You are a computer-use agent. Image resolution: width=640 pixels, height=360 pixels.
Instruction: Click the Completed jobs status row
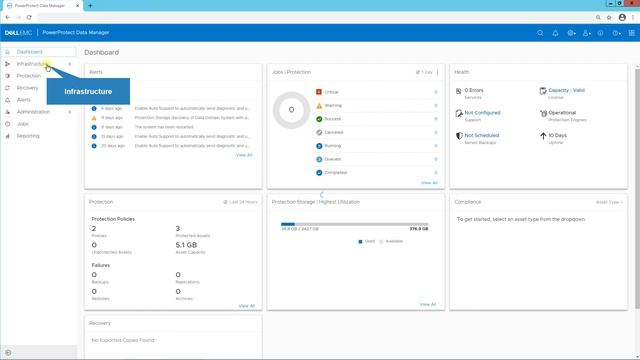click(x=377, y=173)
